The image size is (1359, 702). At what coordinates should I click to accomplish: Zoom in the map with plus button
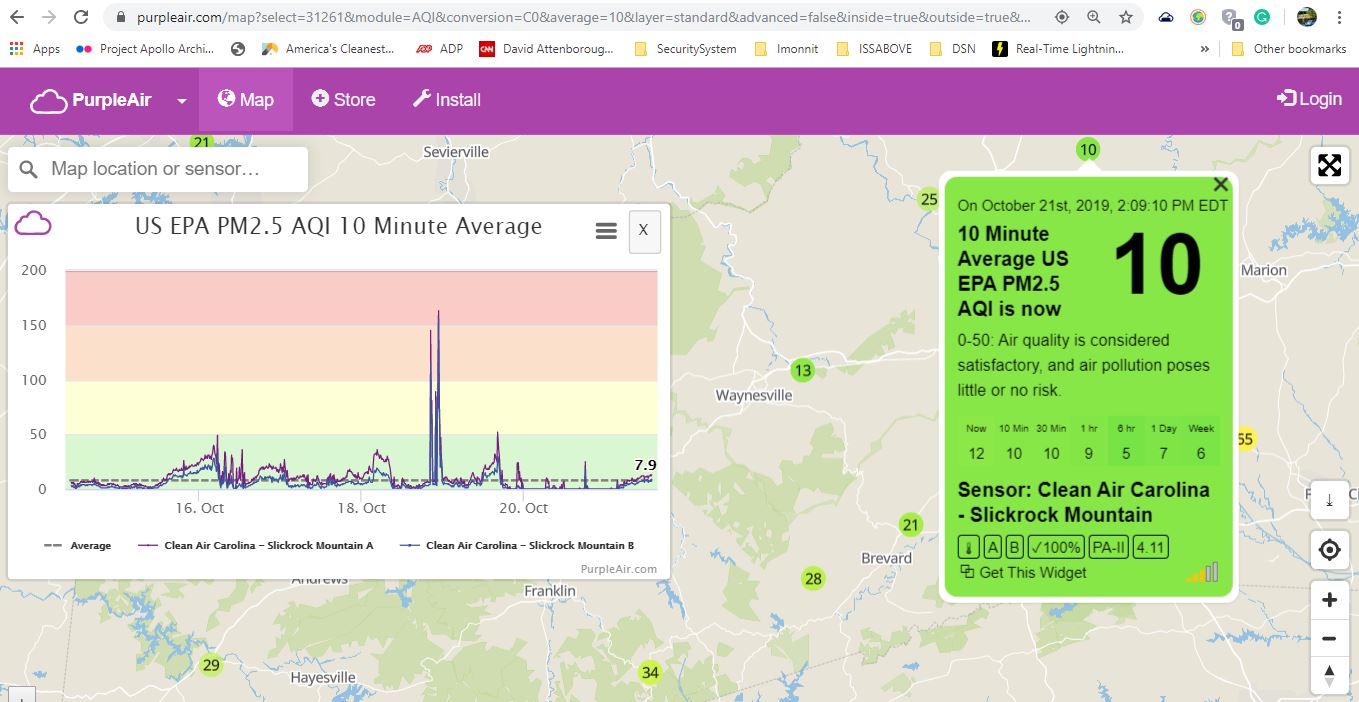click(x=1329, y=600)
